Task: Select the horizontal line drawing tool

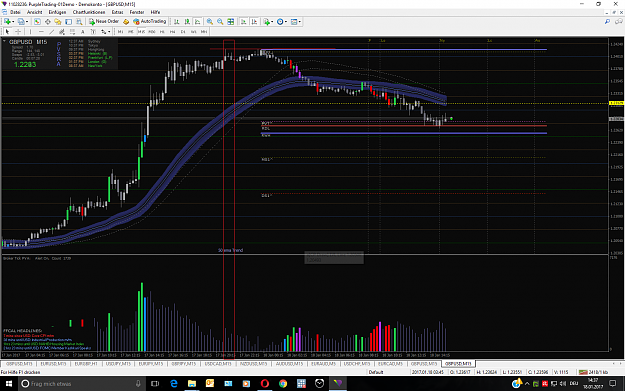Action: tap(41, 31)
